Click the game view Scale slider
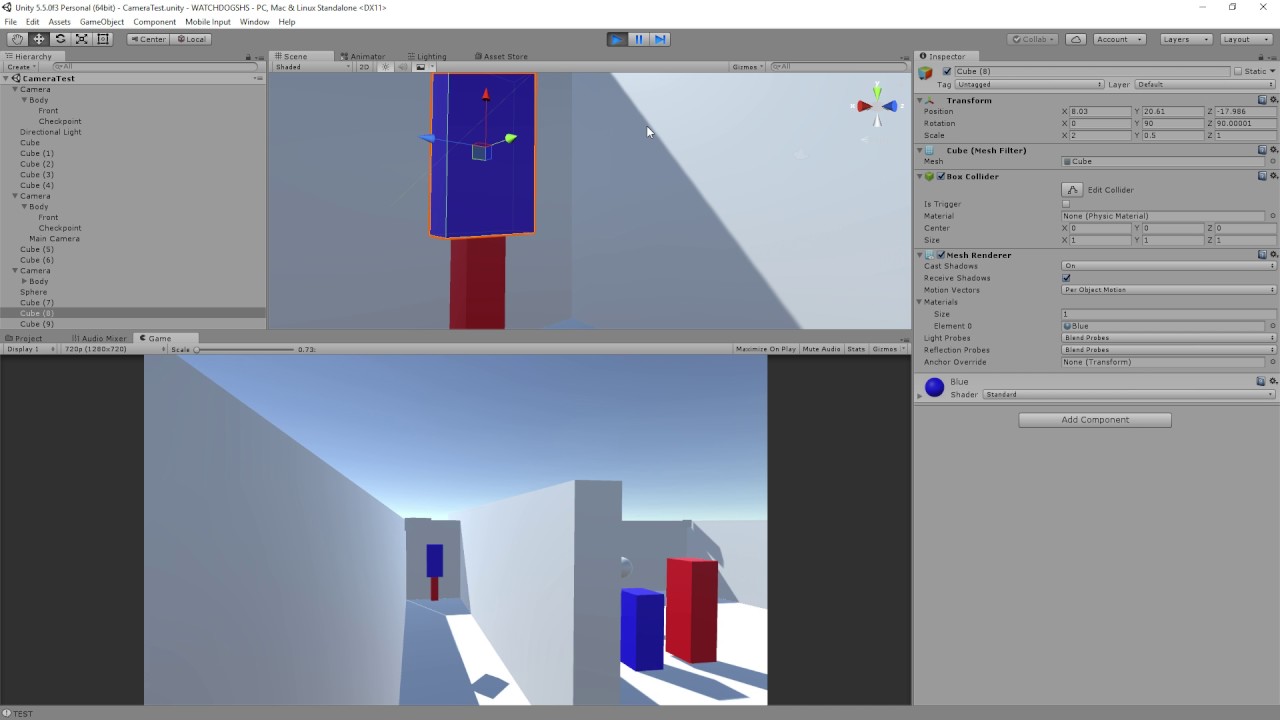Screen dimensions: 1280x720 click(x=245, y=350)
